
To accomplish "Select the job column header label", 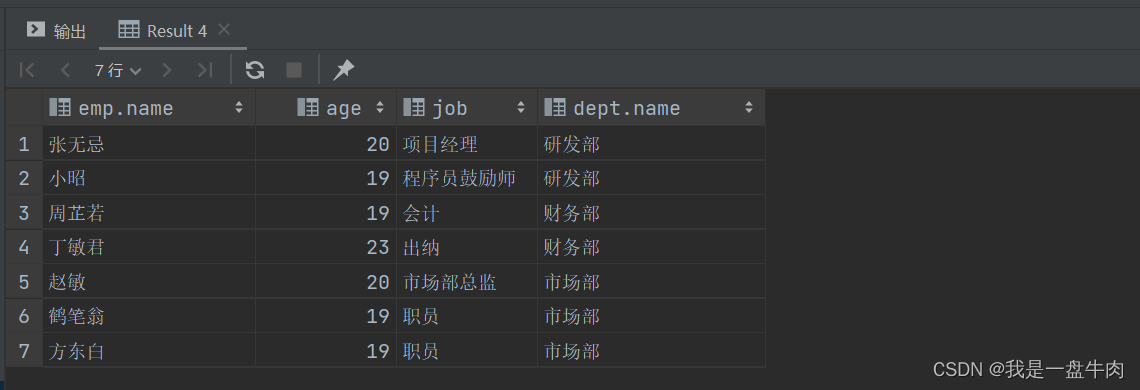I will [449, 109].
